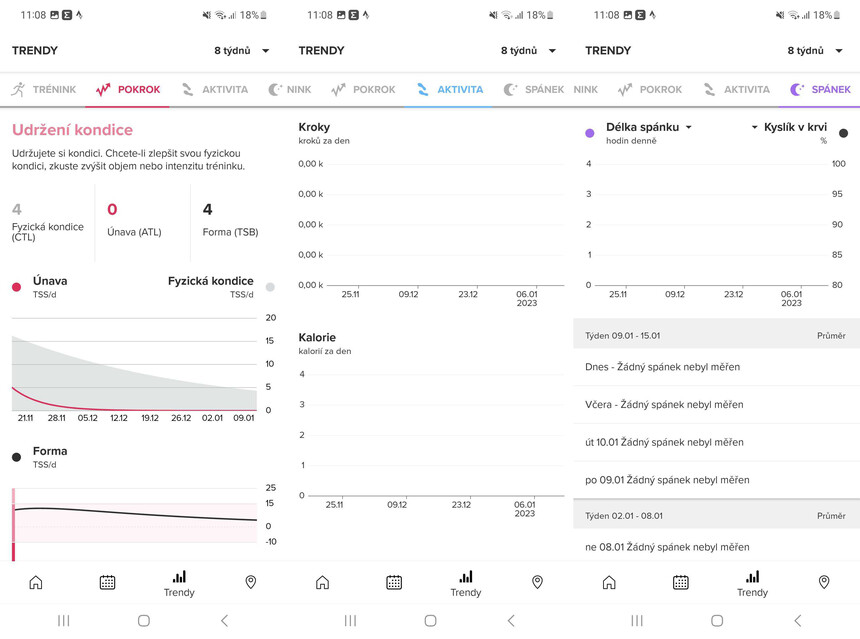Switch to the Trénink tab
Viewport: 860px width, 639px height.
pos(44,89)
